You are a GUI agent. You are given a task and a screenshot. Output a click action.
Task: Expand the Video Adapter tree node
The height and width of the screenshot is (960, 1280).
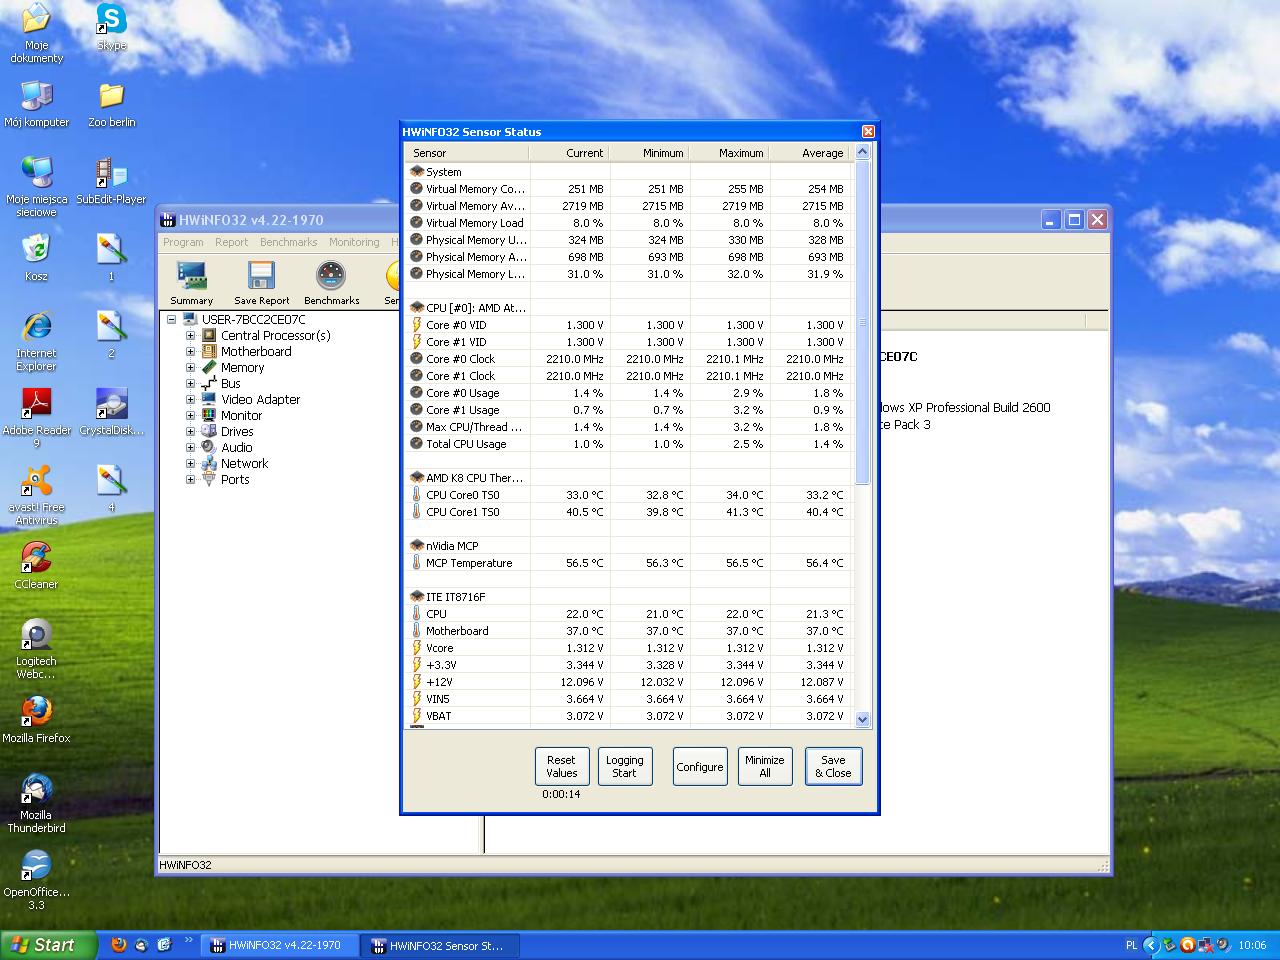pyautogui.click(x=190, y=400)
